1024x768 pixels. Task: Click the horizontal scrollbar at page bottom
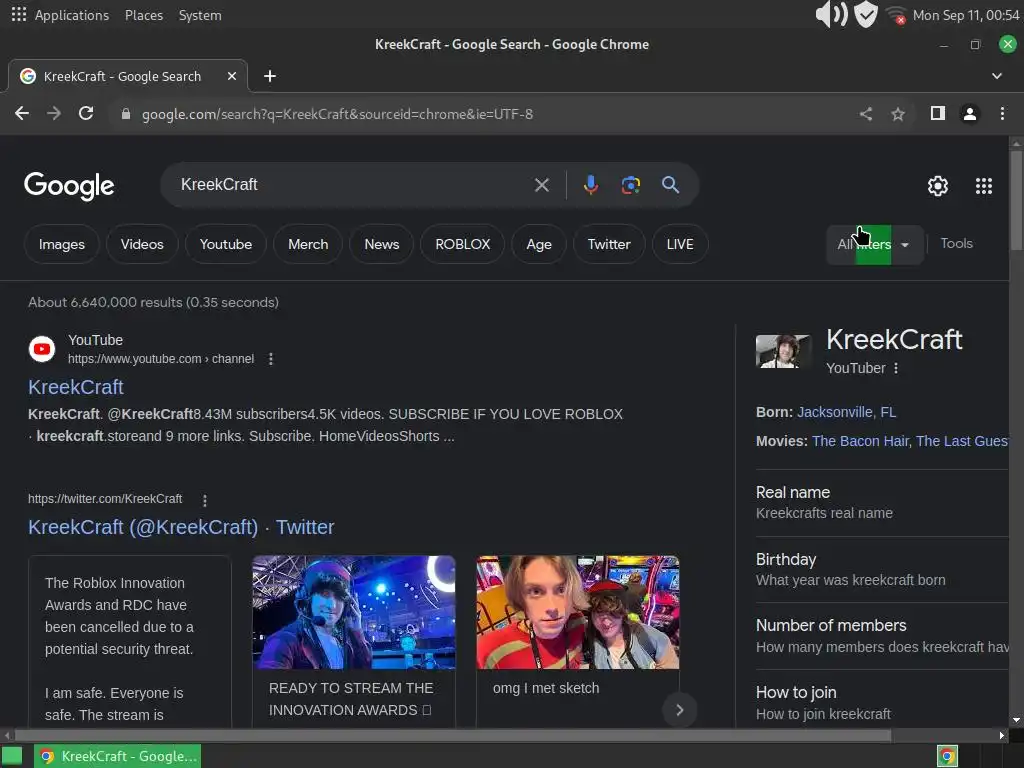click(x=453, y=735)
